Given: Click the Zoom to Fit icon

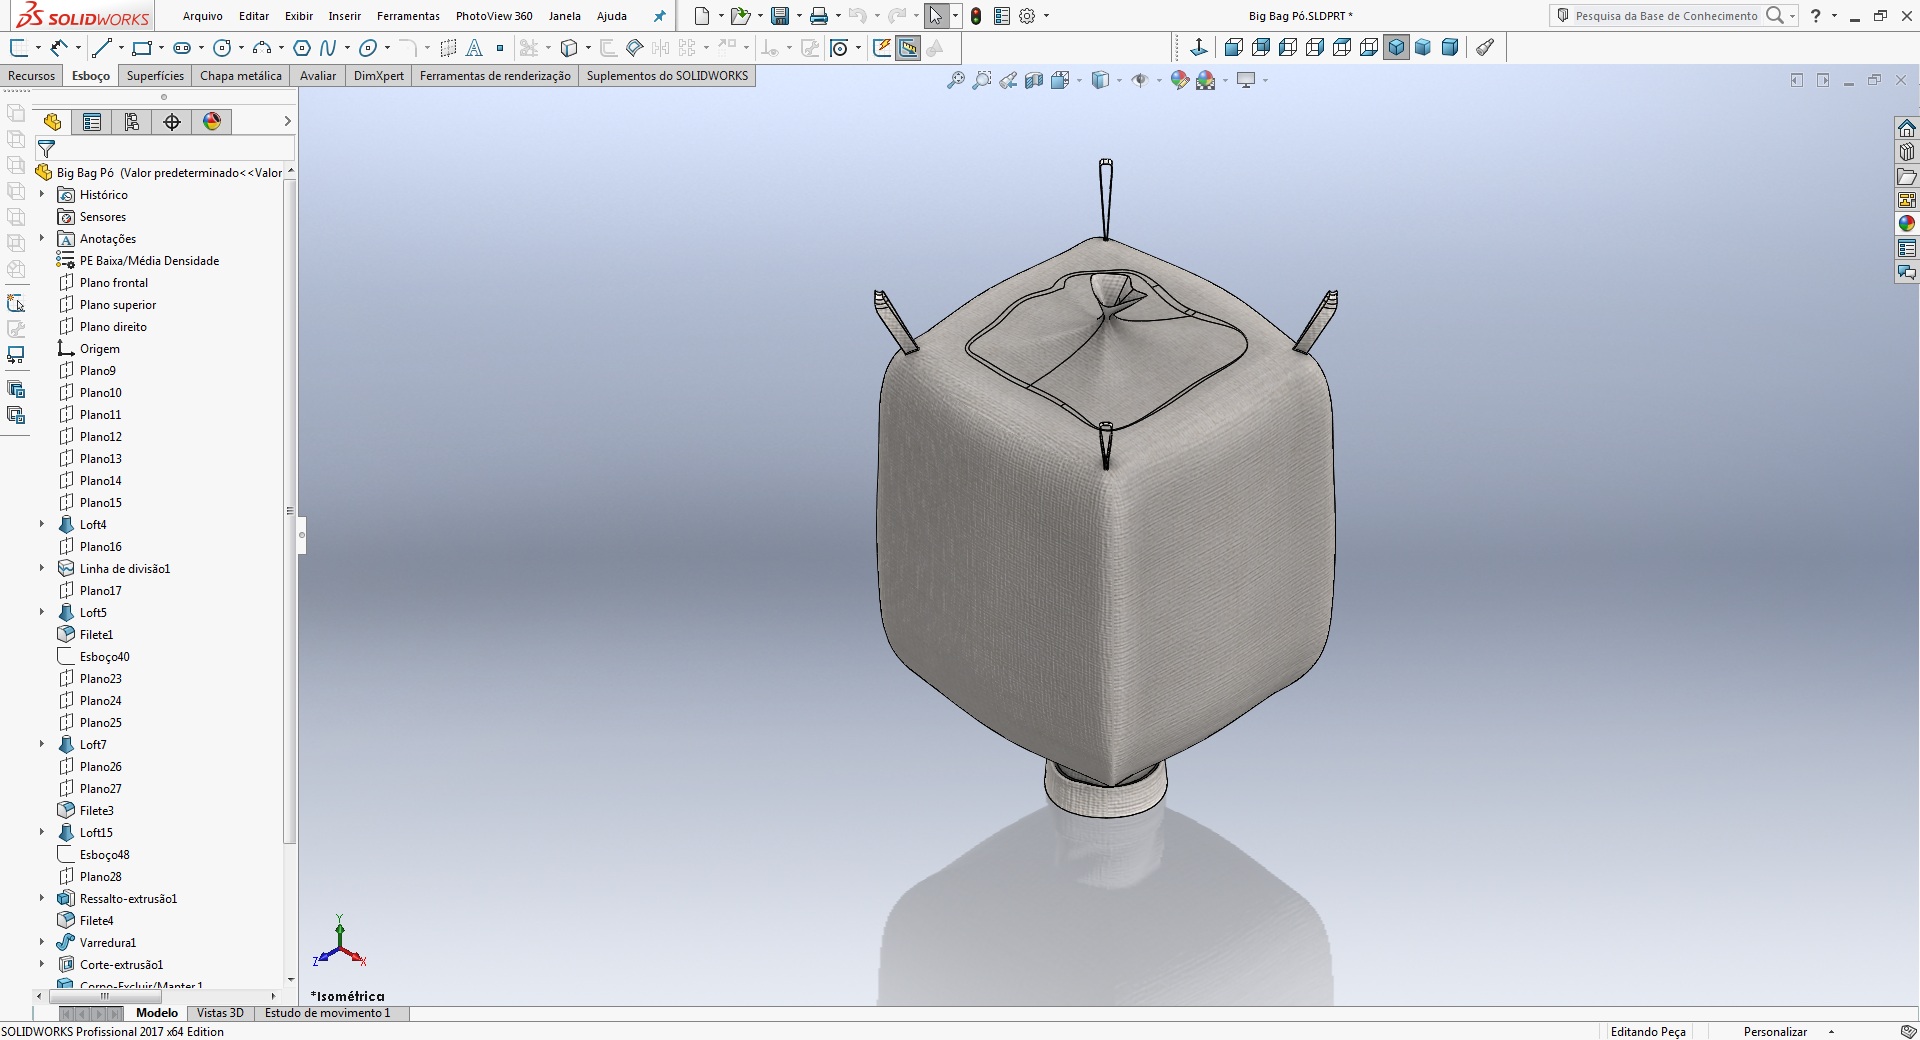Looking at the screenshot, I should point(956,80).
